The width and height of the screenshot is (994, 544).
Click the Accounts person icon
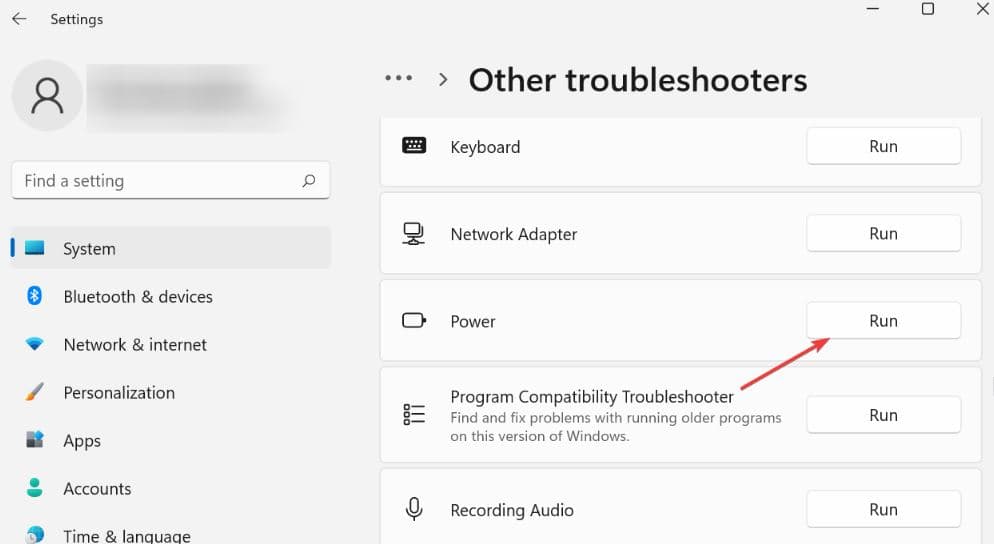point(34,488)
